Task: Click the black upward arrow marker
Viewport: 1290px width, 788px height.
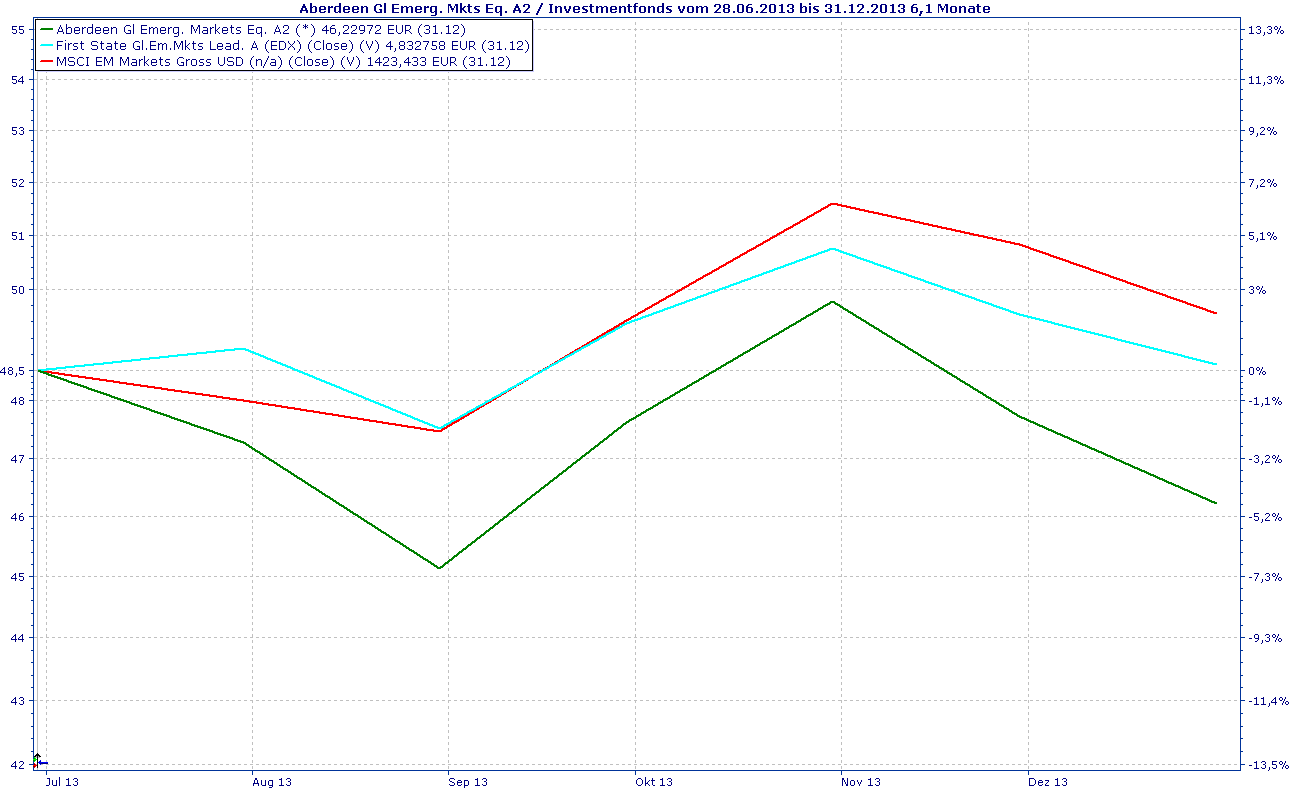Action: [x=37, y=761]
